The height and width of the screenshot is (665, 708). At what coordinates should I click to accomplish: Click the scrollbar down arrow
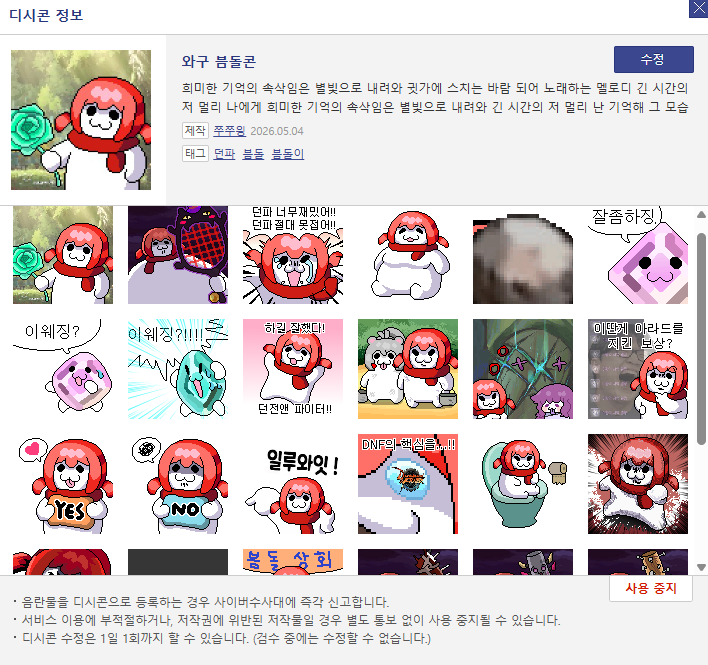(x=701, y=567)
